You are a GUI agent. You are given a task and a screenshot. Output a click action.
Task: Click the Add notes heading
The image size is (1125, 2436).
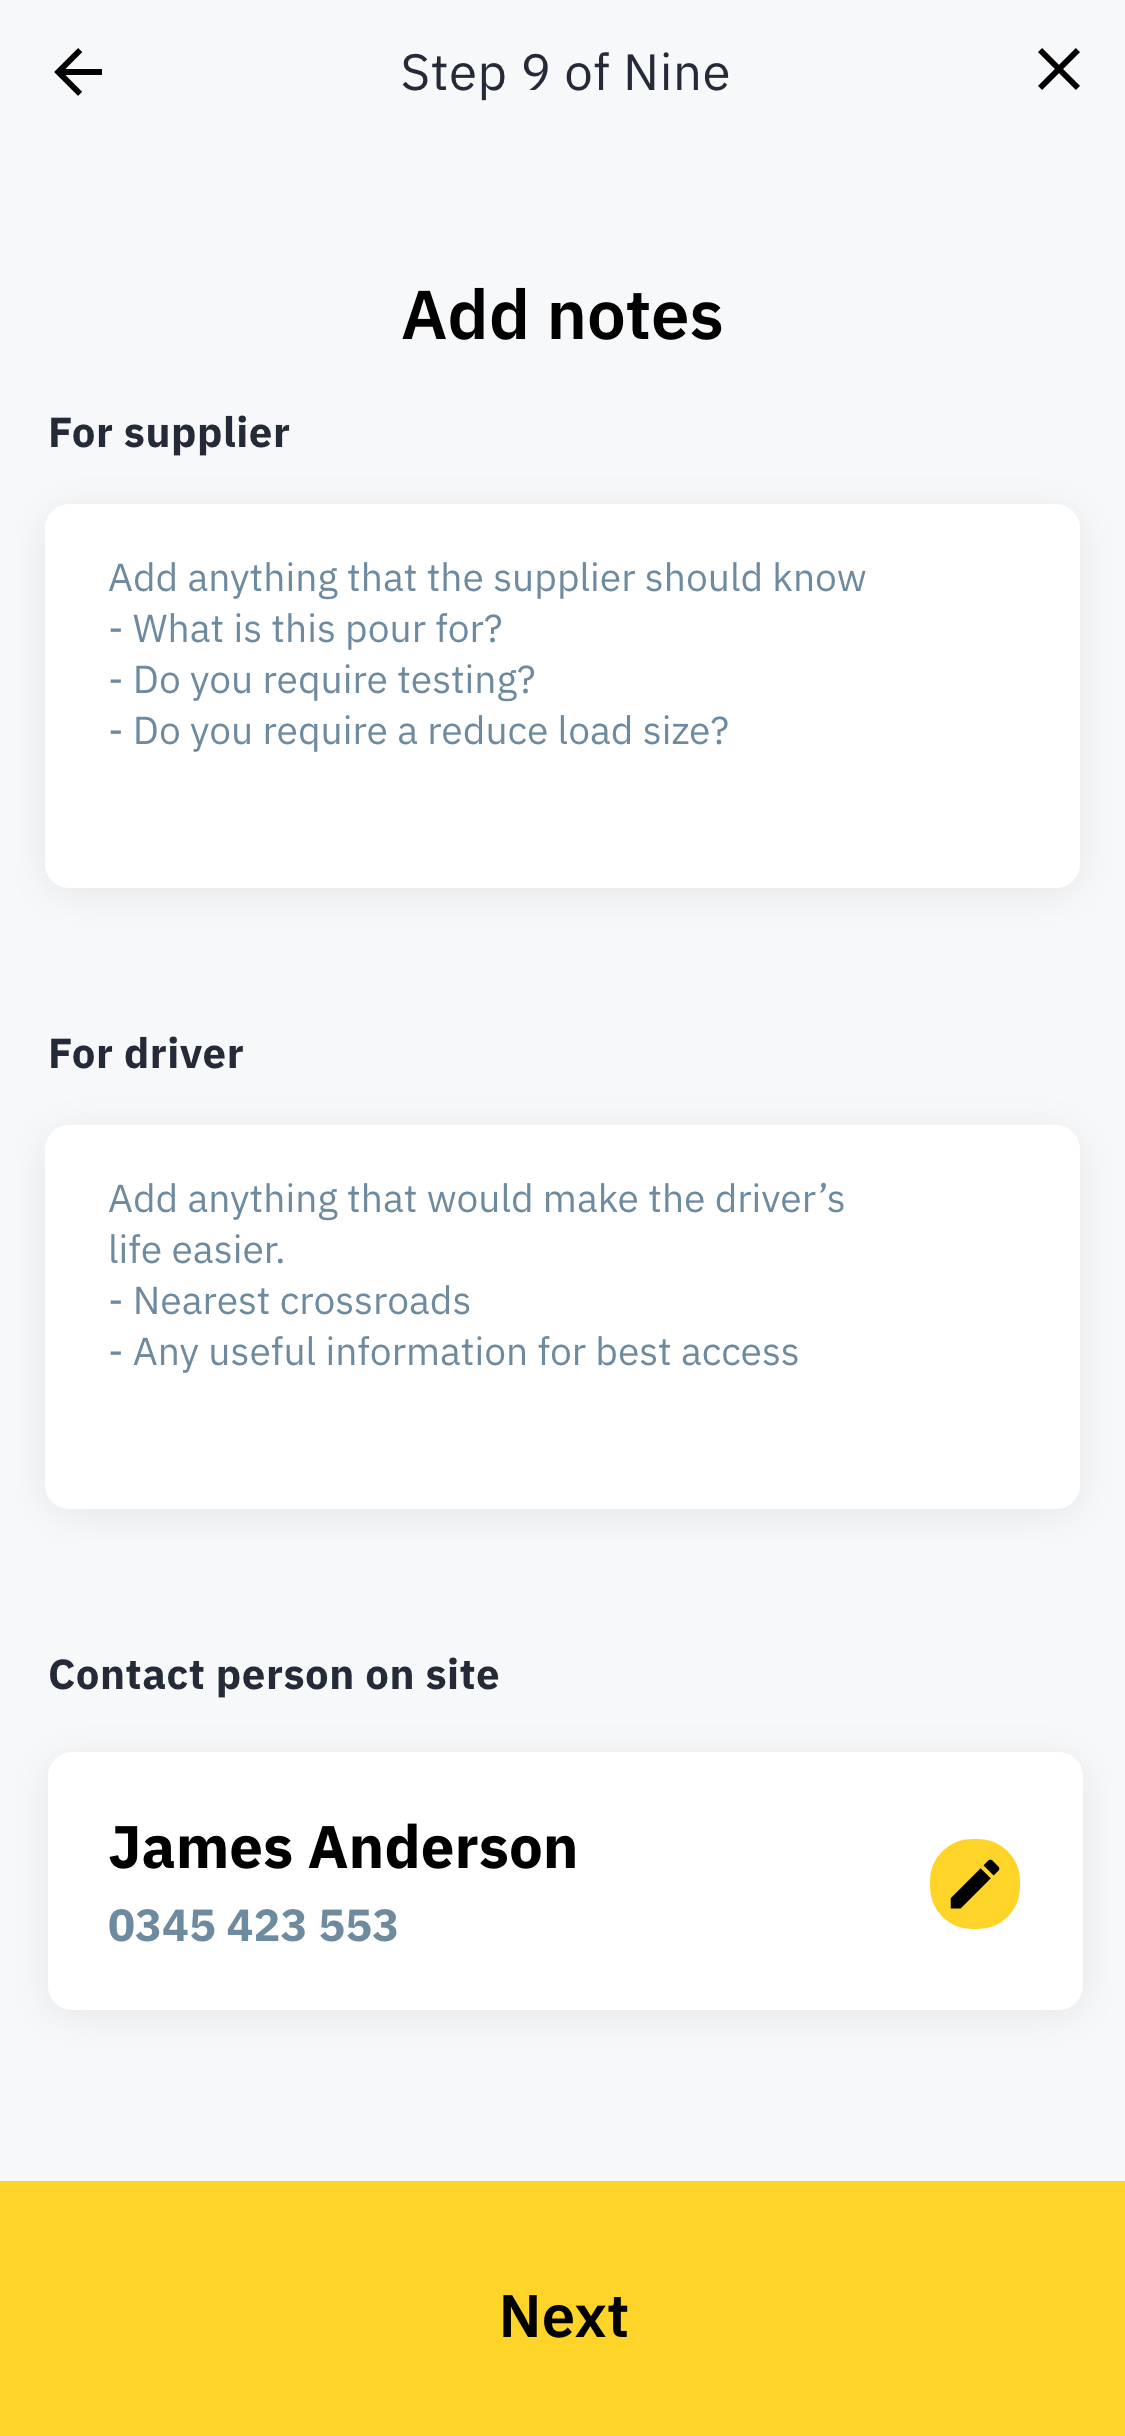[x=562, y=316]
